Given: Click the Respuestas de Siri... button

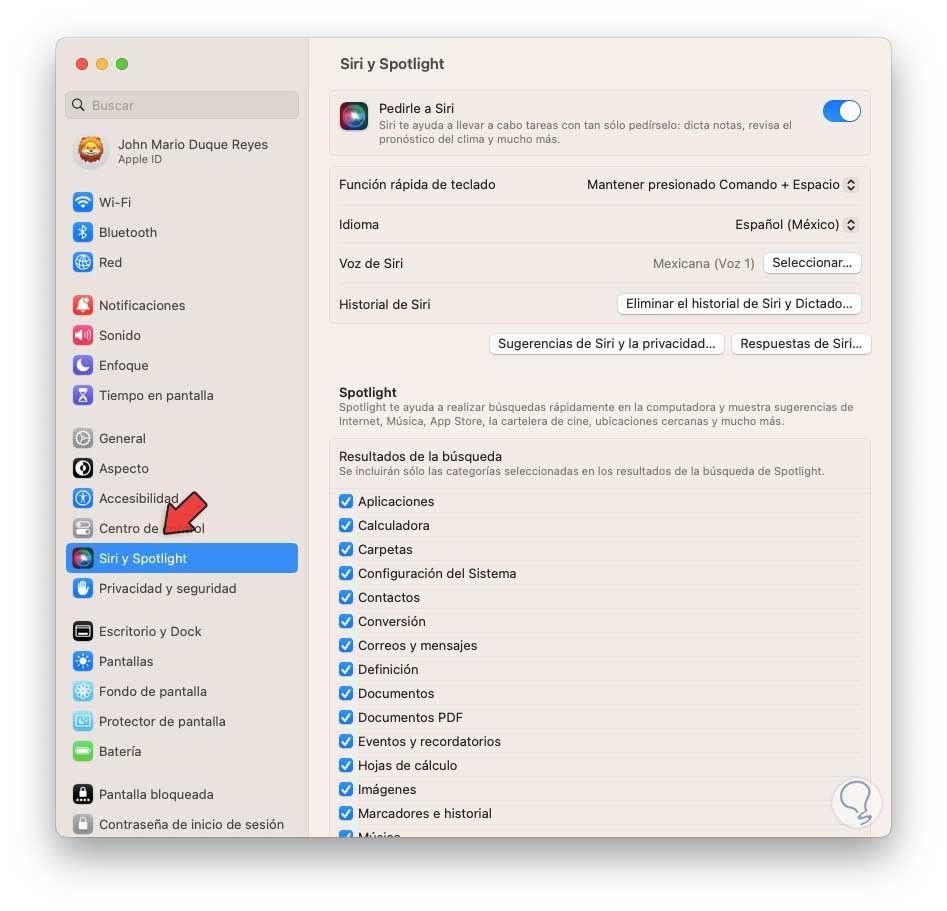Looking at the screenshot, I should coord(801,344).
